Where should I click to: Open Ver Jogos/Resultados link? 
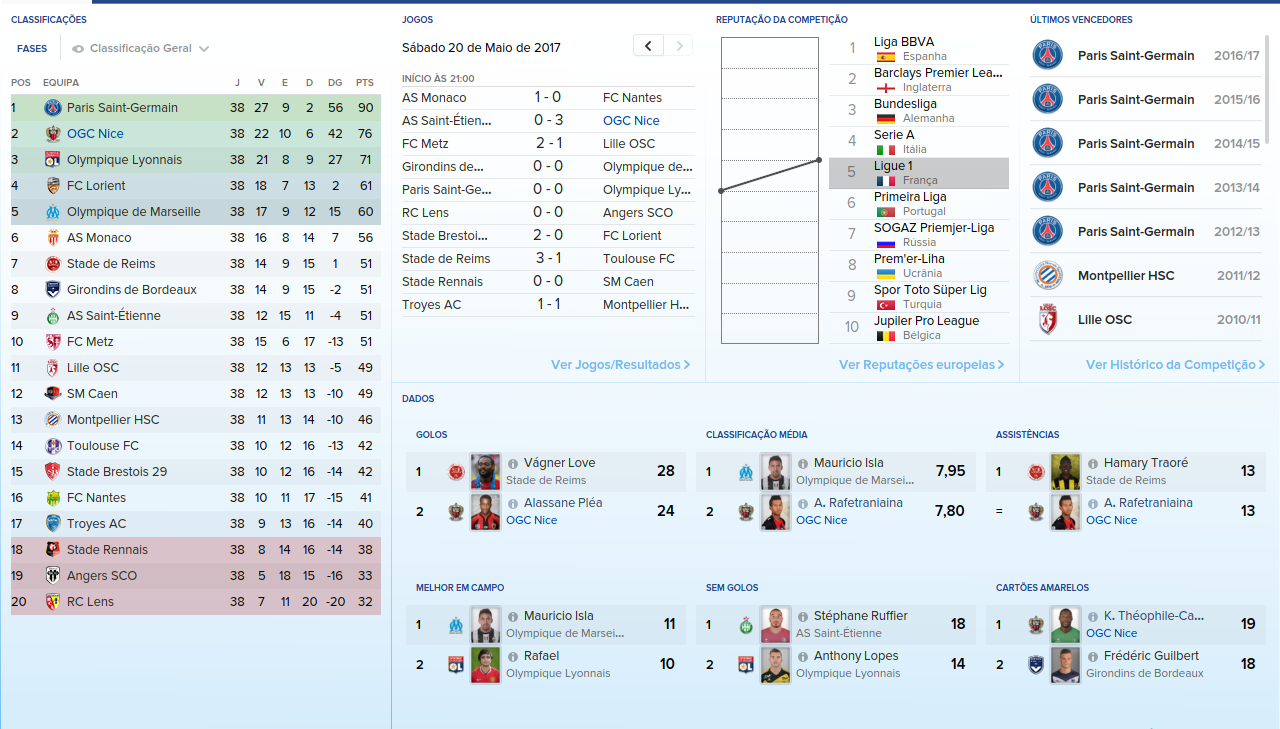(620, 365)
